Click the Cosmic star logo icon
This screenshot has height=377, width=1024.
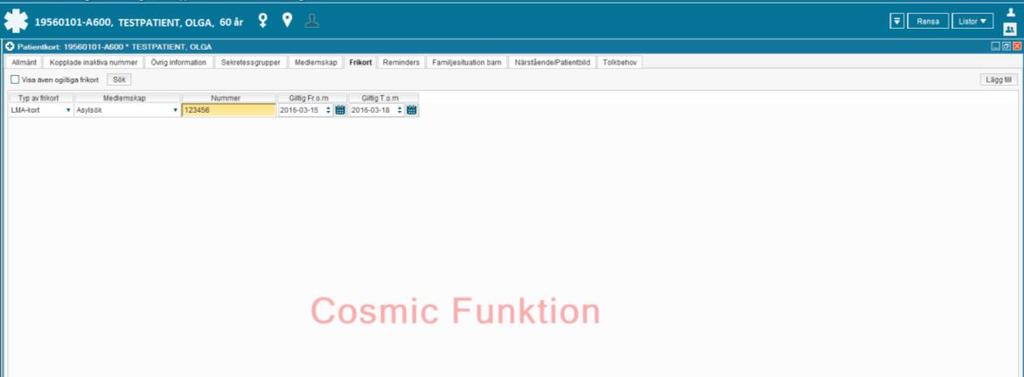[x=16, y=22]
